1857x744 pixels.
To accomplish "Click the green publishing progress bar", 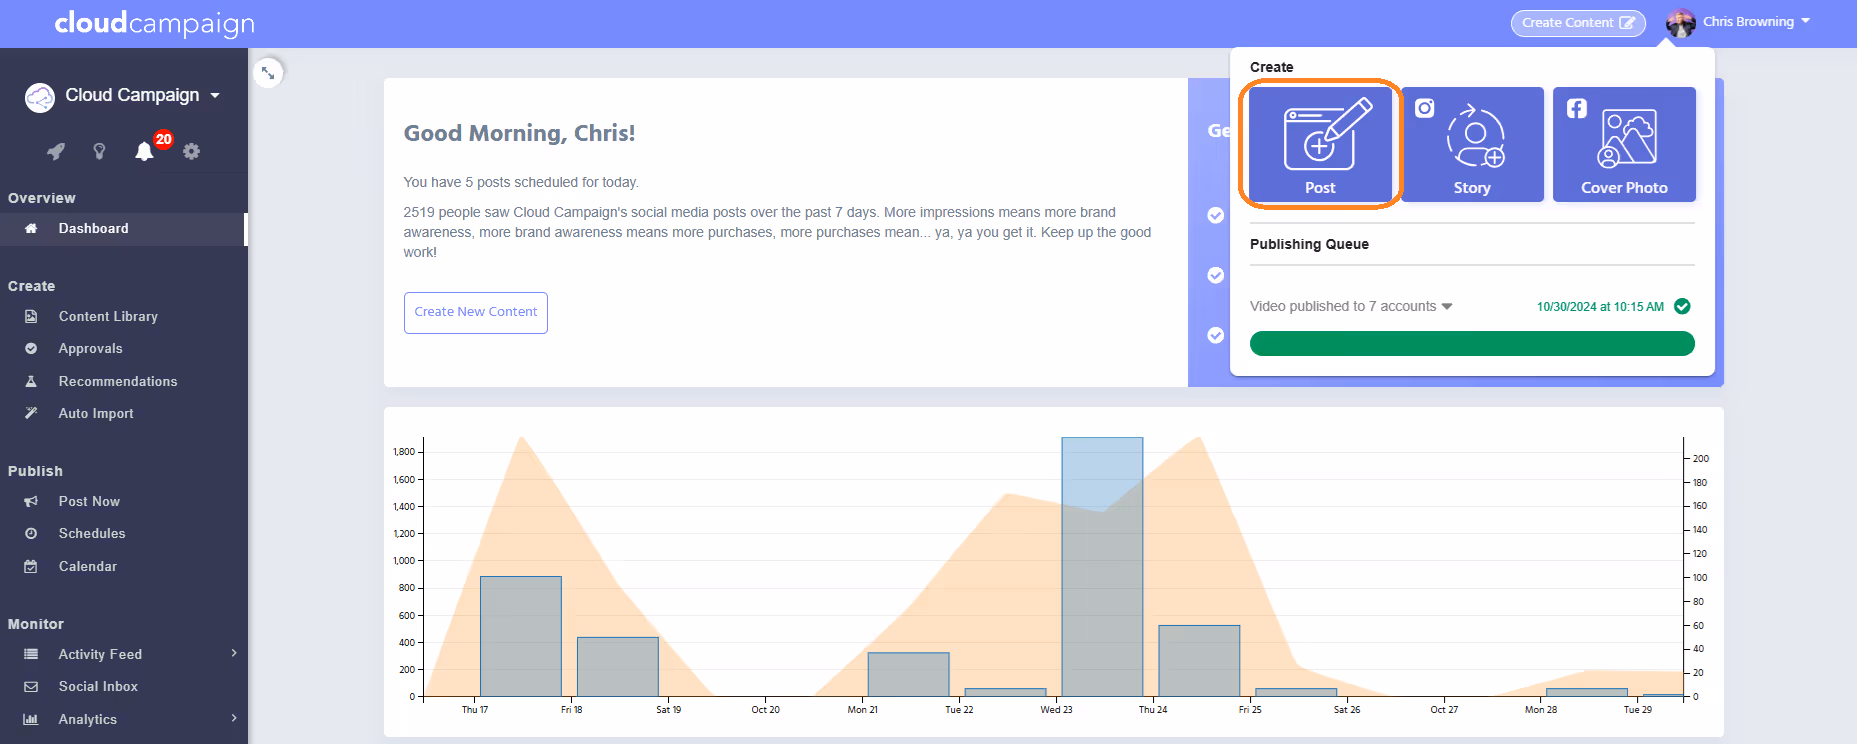I will pos(1472,343).
